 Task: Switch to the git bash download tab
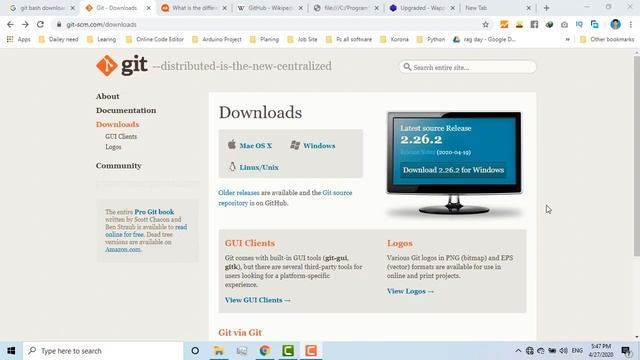point(42,8)
